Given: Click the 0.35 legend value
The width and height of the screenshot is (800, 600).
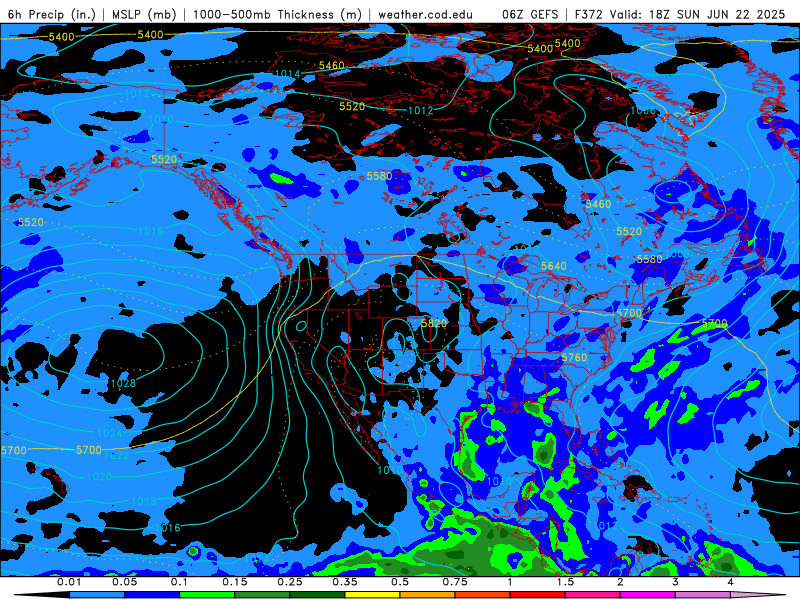Looking at the screenshot, I should 345,582.
